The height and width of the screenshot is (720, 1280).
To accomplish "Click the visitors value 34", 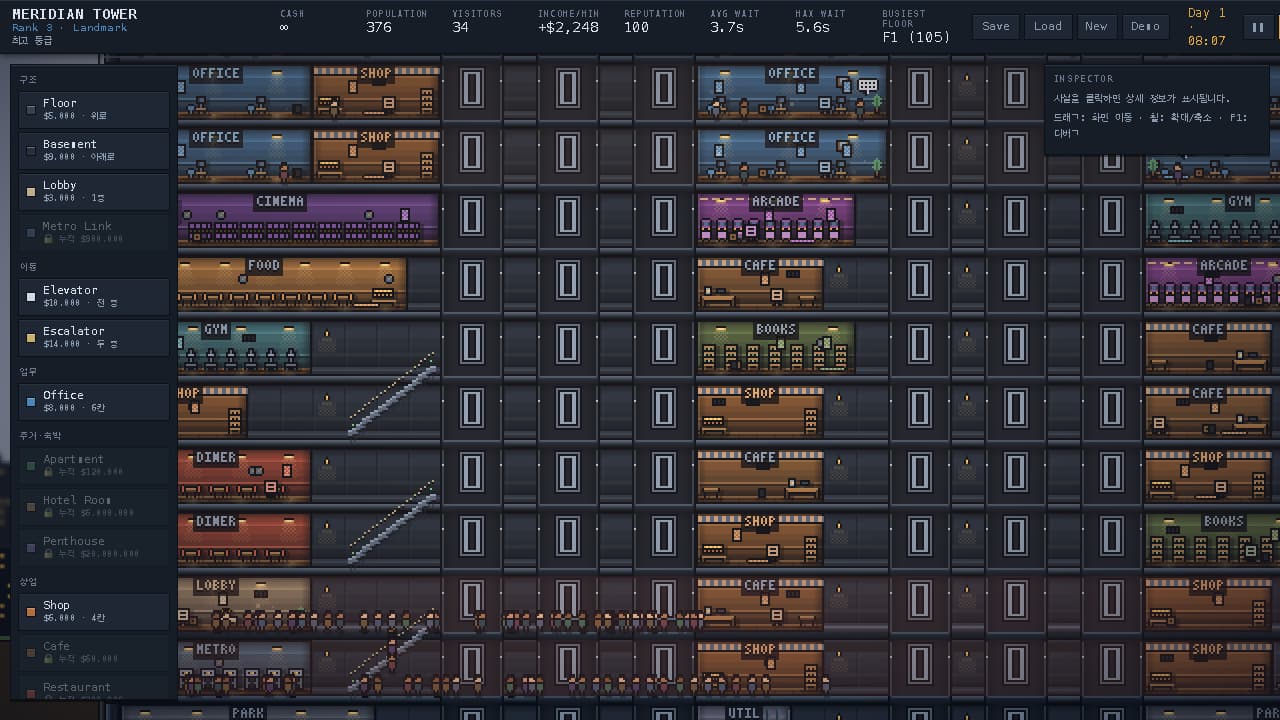I will tap(460, 27).
